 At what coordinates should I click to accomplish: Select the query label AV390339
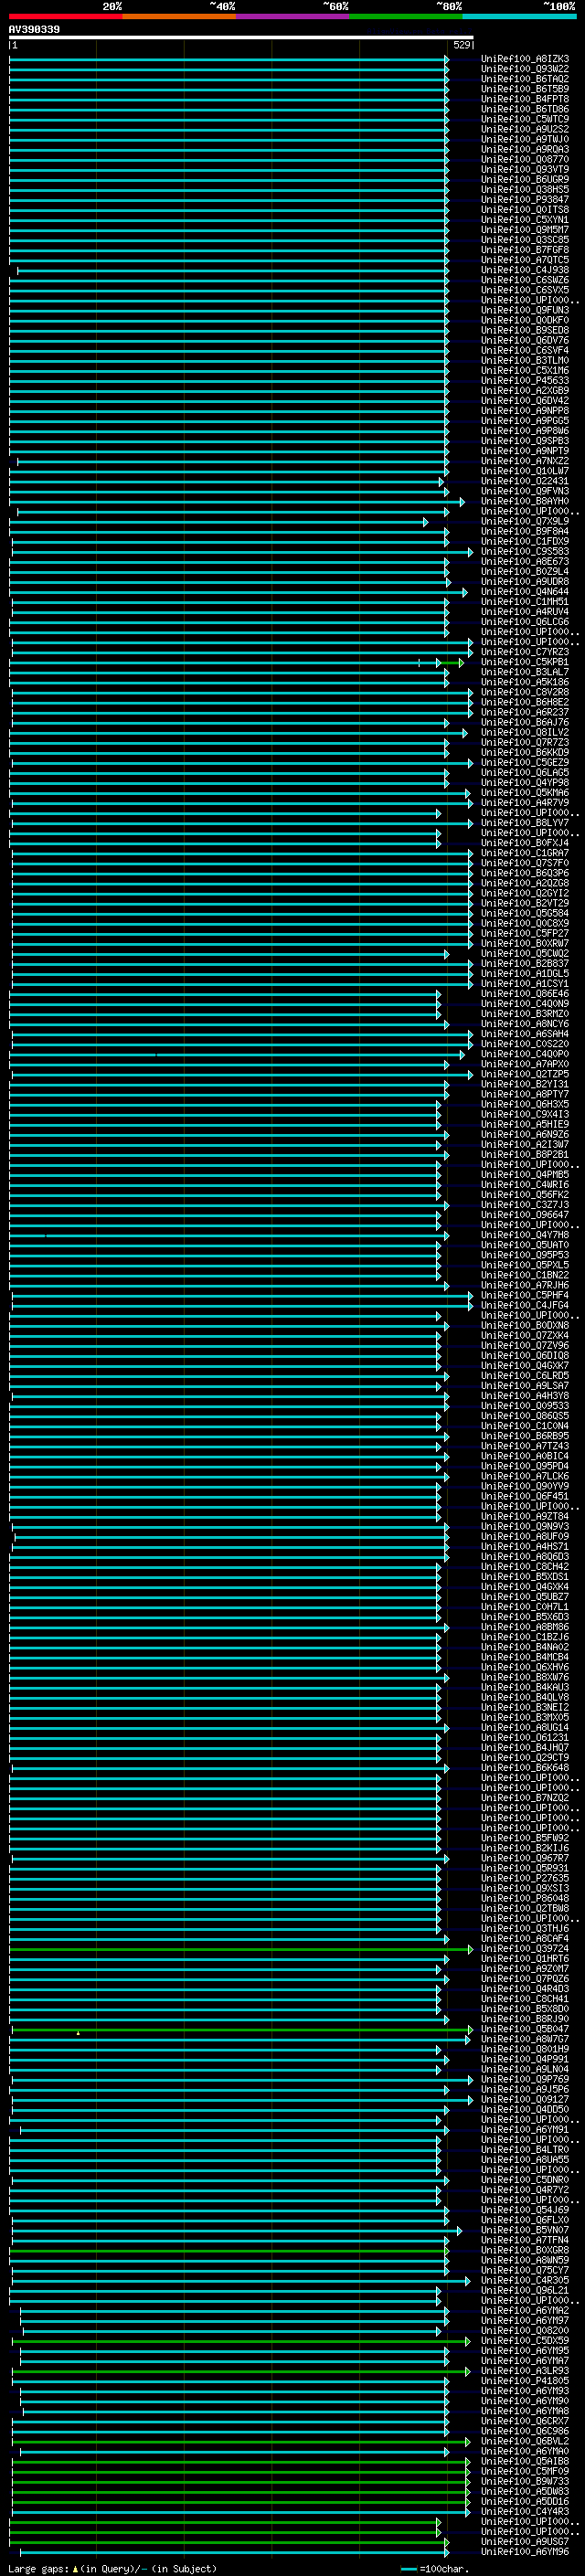pyautogui.click(x=34, y=30)
